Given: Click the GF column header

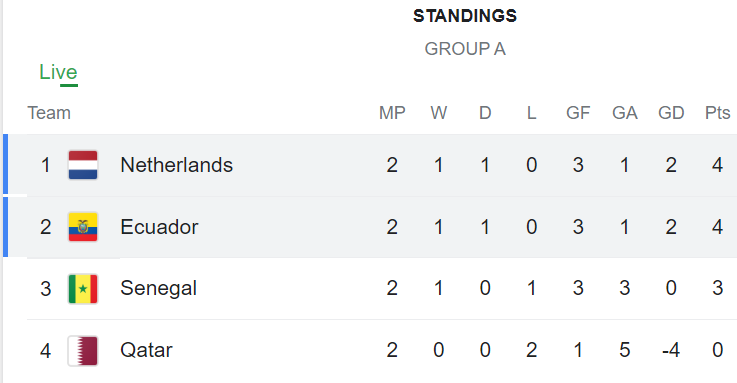Looking at the screenshot, I should [x=578, y=113].
